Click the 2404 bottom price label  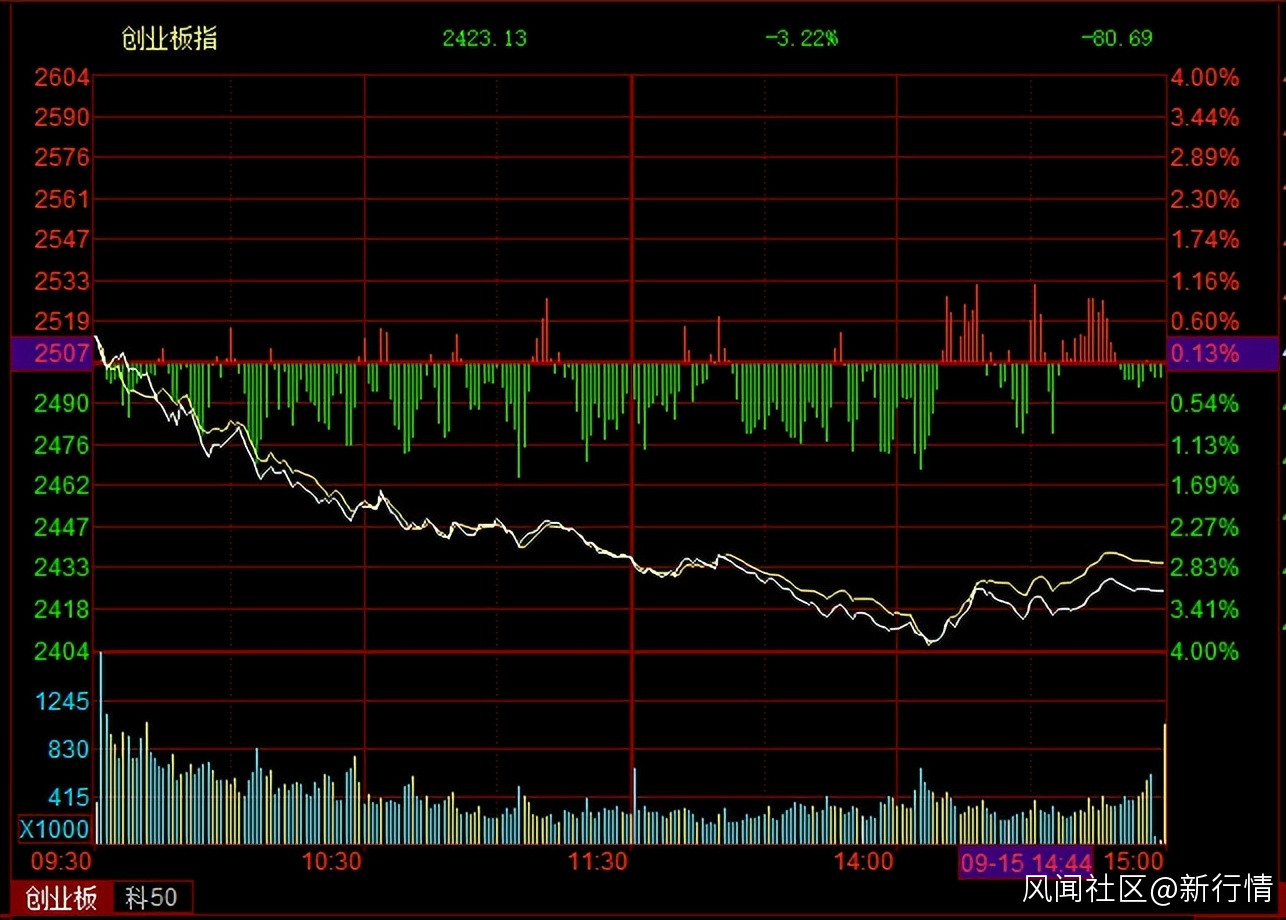62,652
